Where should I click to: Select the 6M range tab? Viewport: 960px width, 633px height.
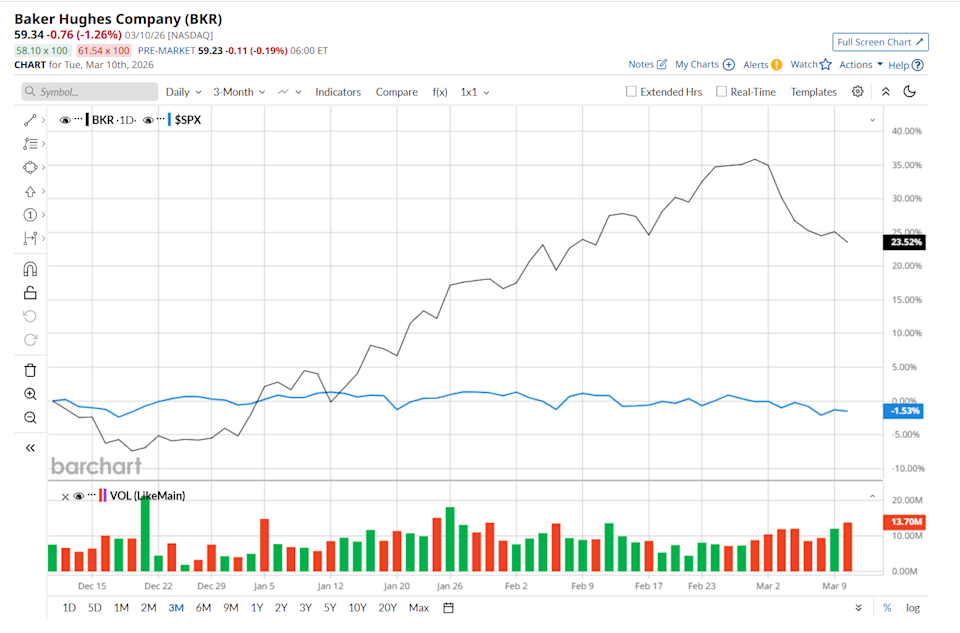click(203, 608)
